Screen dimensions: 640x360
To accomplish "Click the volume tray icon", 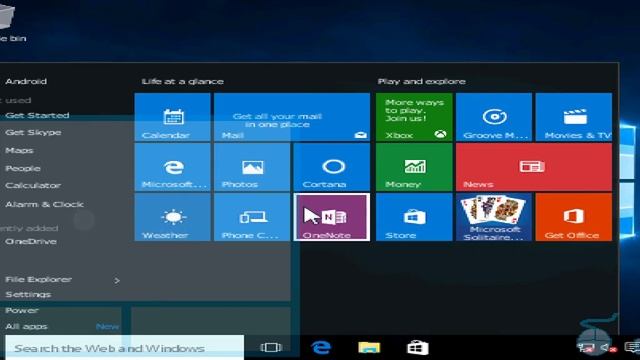I will click(x=609, y=348).
